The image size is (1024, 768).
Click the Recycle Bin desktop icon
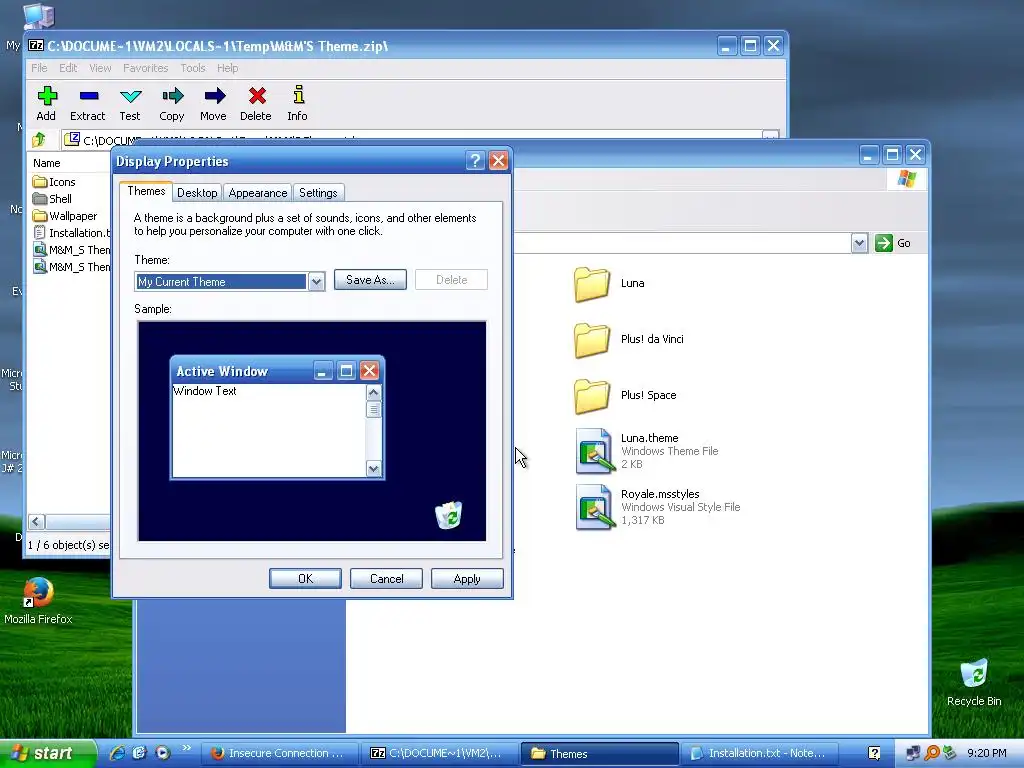click(x=974, y=682)
